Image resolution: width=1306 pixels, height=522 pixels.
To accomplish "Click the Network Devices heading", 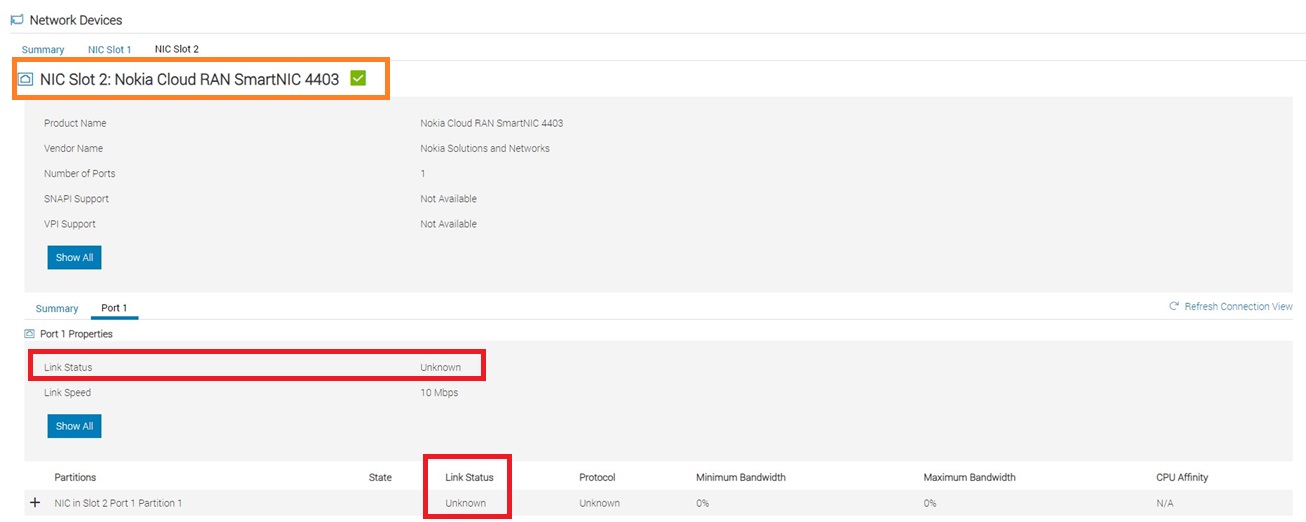I will tap(76, 20).
